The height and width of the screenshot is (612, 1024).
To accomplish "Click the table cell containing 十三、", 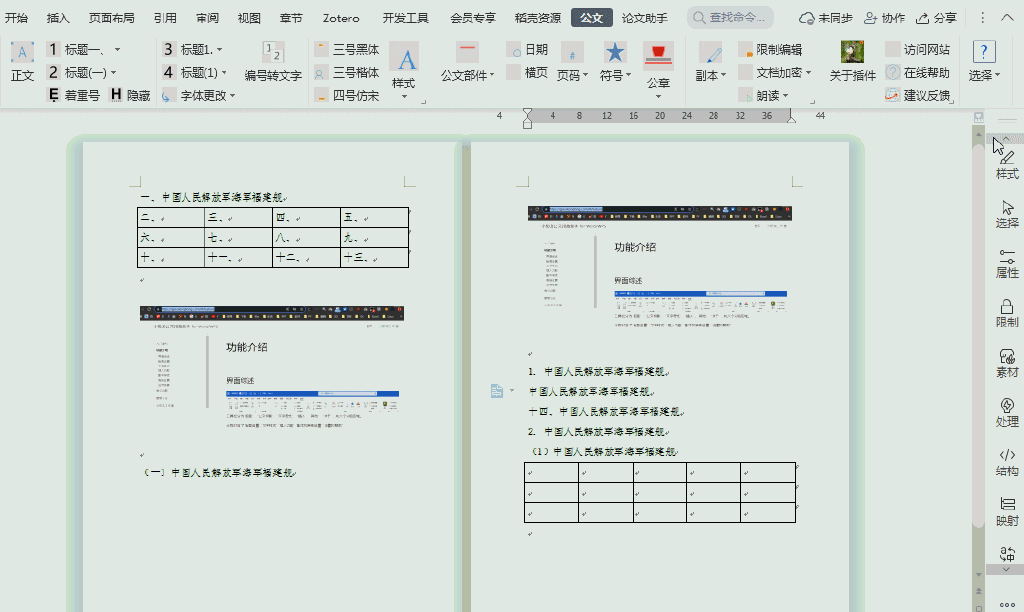I will click(374, 258).
